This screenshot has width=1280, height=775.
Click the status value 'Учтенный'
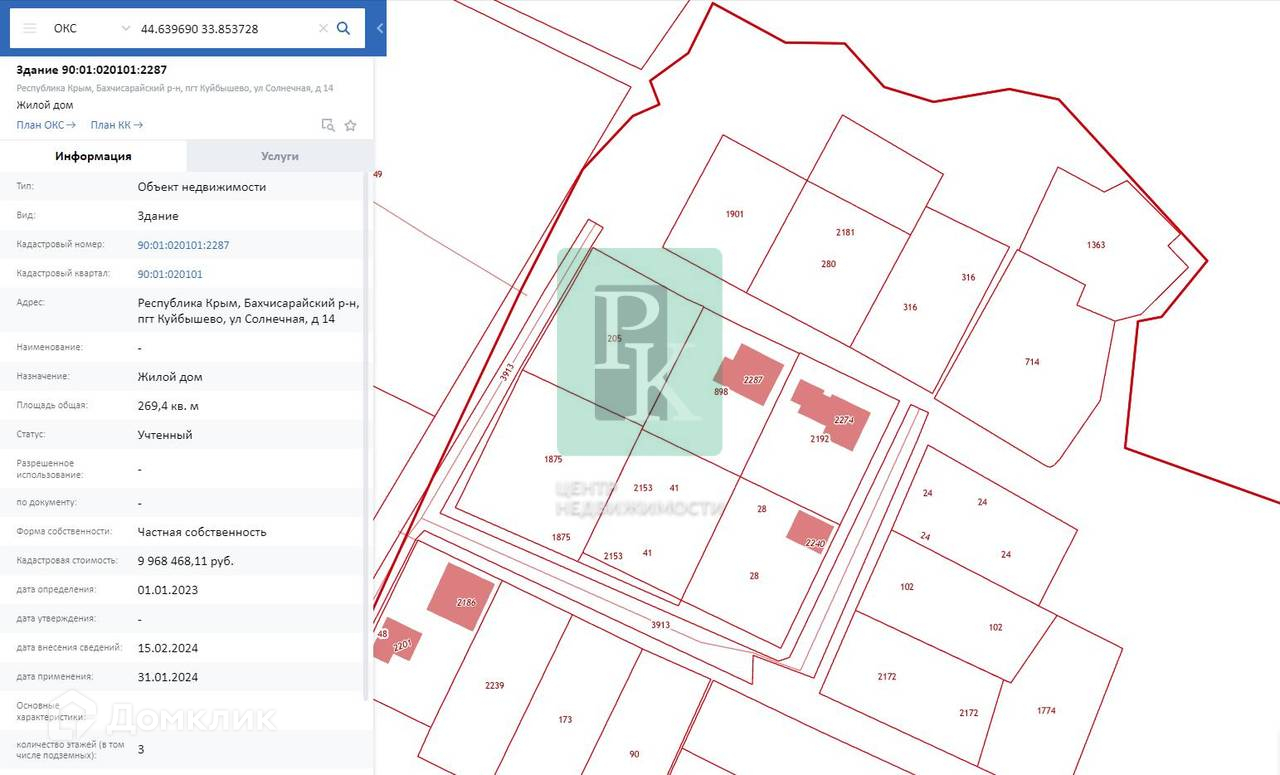point(165,435)
